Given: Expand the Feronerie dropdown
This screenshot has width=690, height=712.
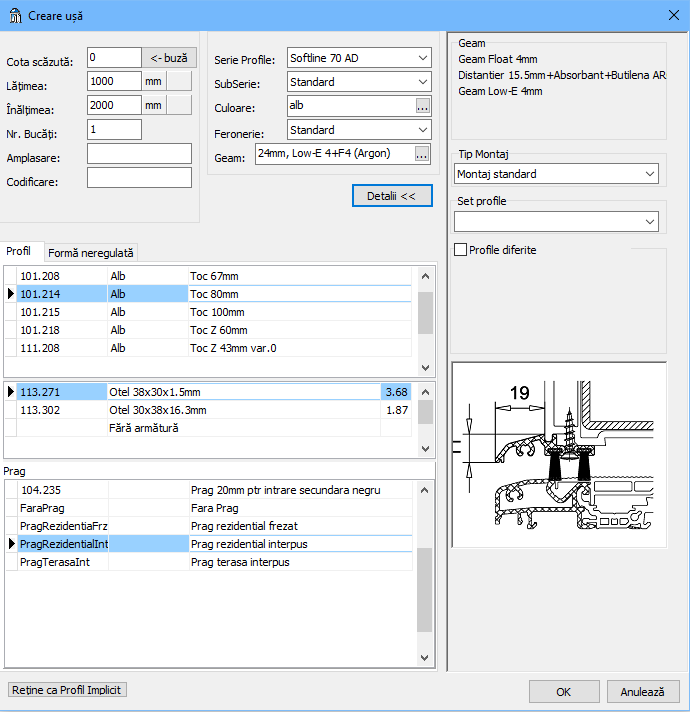Looking at the screenshot, I should 359,130.
